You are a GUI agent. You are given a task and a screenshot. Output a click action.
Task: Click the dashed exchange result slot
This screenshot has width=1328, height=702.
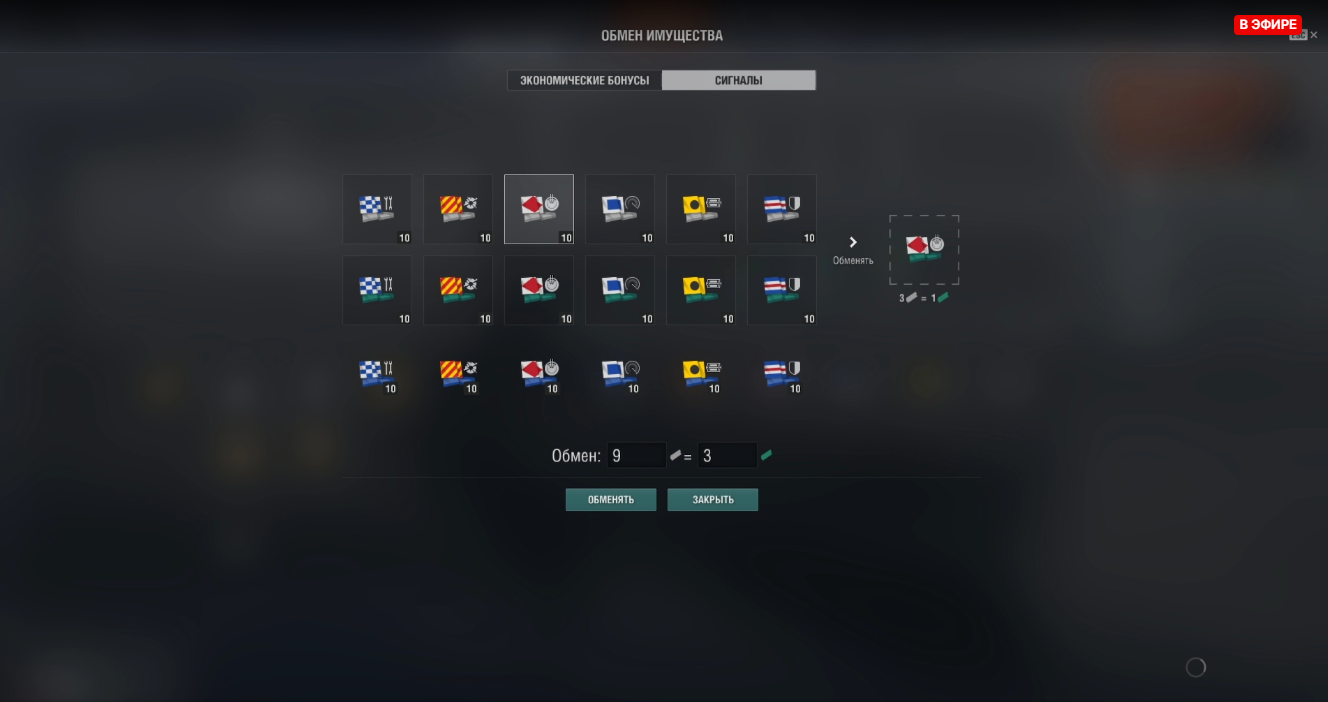point(924,250)
